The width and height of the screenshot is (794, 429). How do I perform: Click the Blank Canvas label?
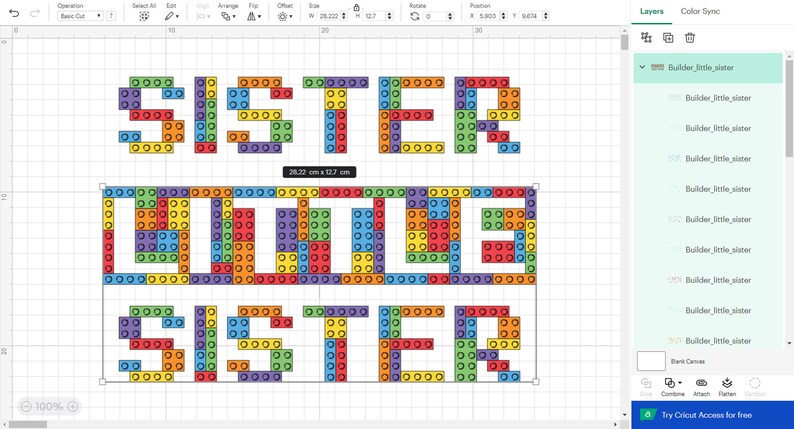[x=688, y=362]
